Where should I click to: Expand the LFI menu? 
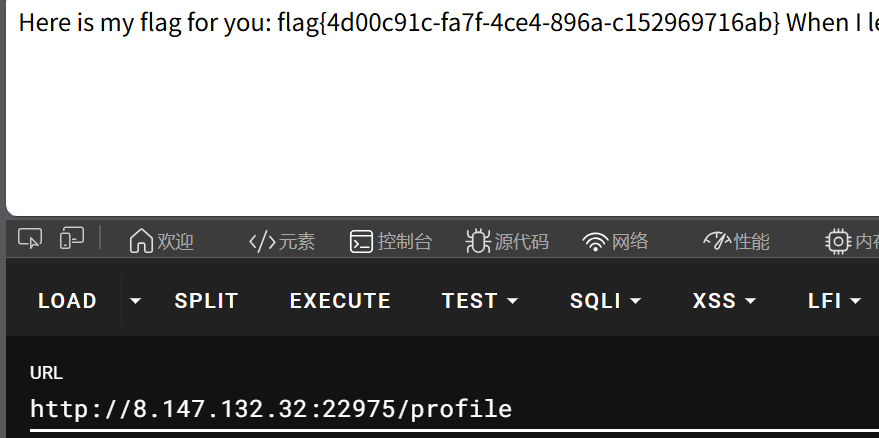coord(834,301)
